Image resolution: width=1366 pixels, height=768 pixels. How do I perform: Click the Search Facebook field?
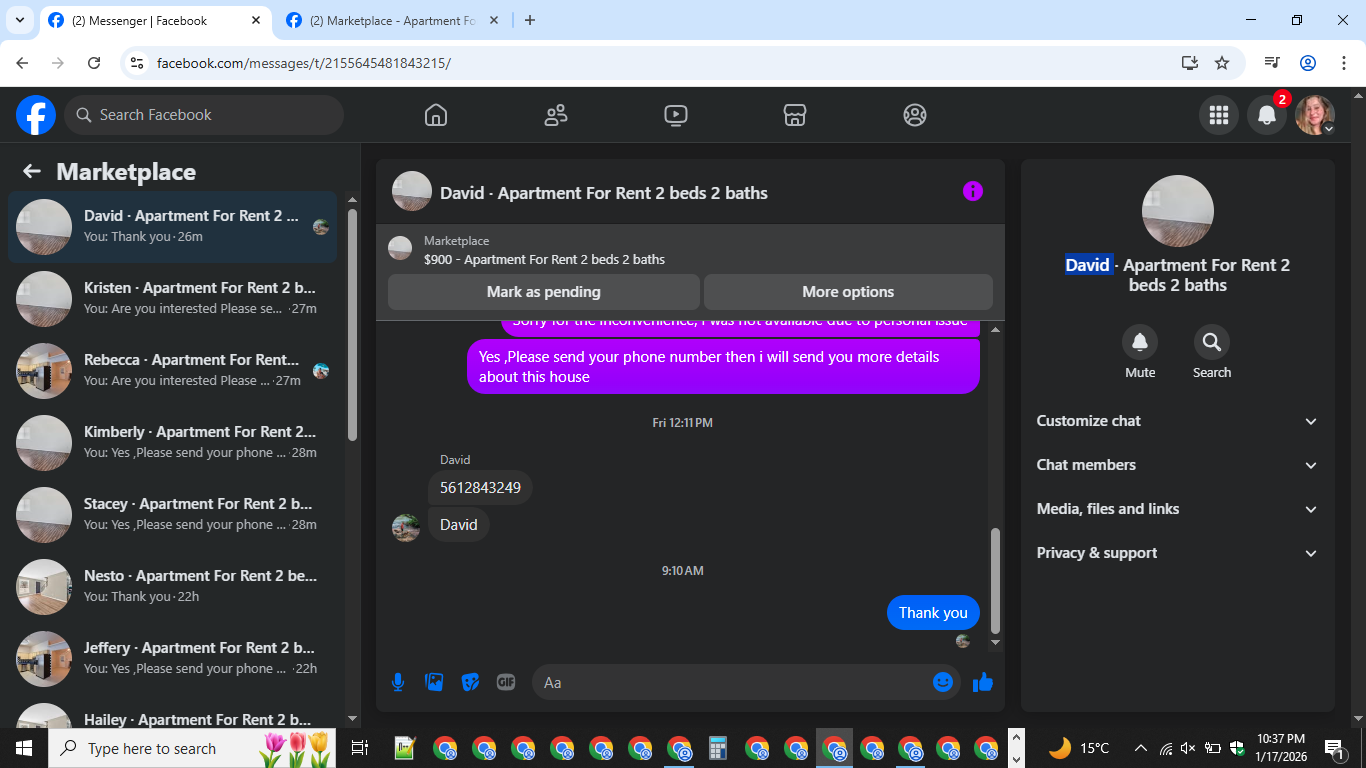point(204,115)
